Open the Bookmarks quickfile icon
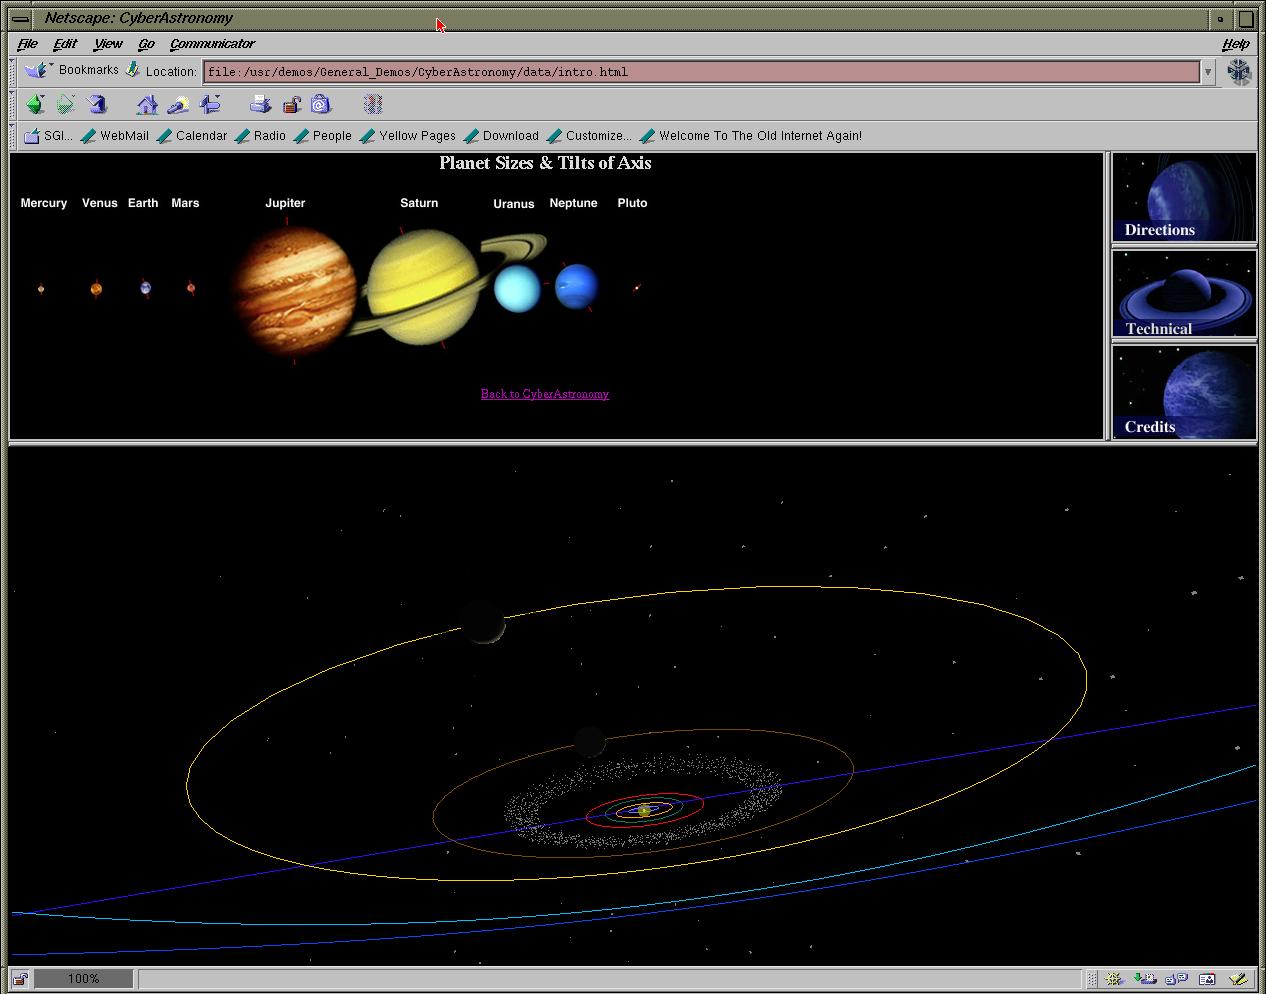1266x994 pixels. (38, 70)
